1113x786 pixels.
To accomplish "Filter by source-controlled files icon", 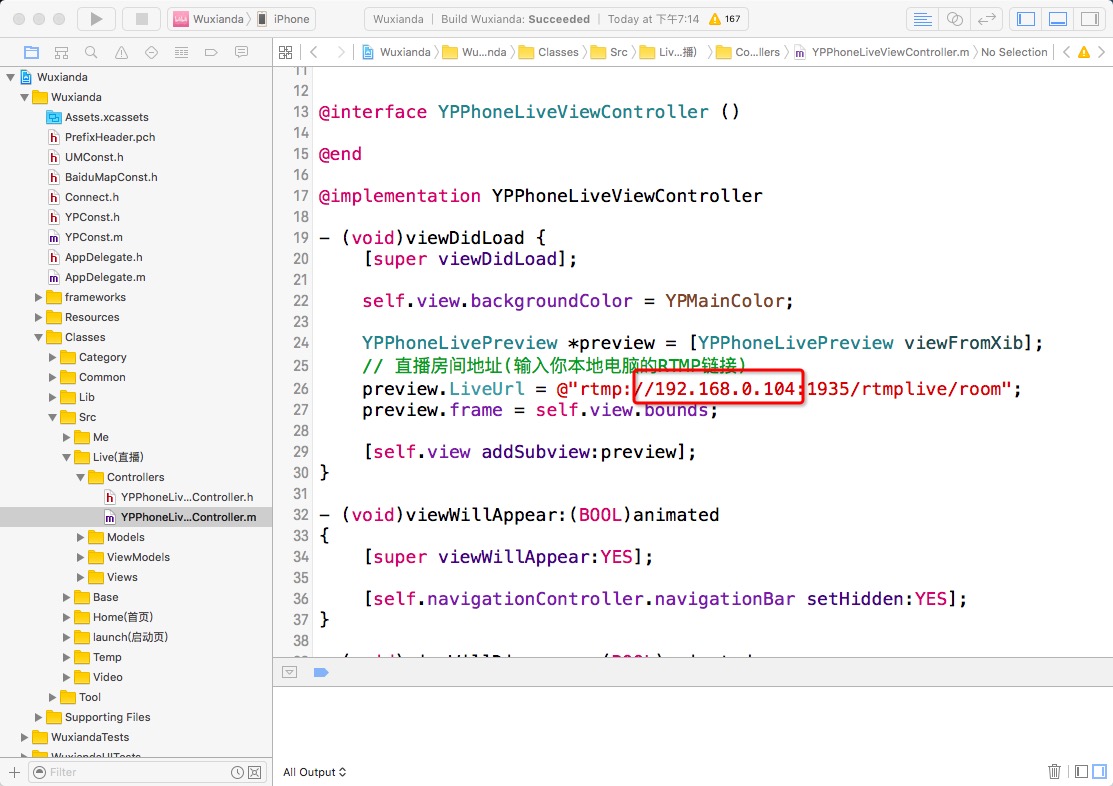I will click(254, 772).
